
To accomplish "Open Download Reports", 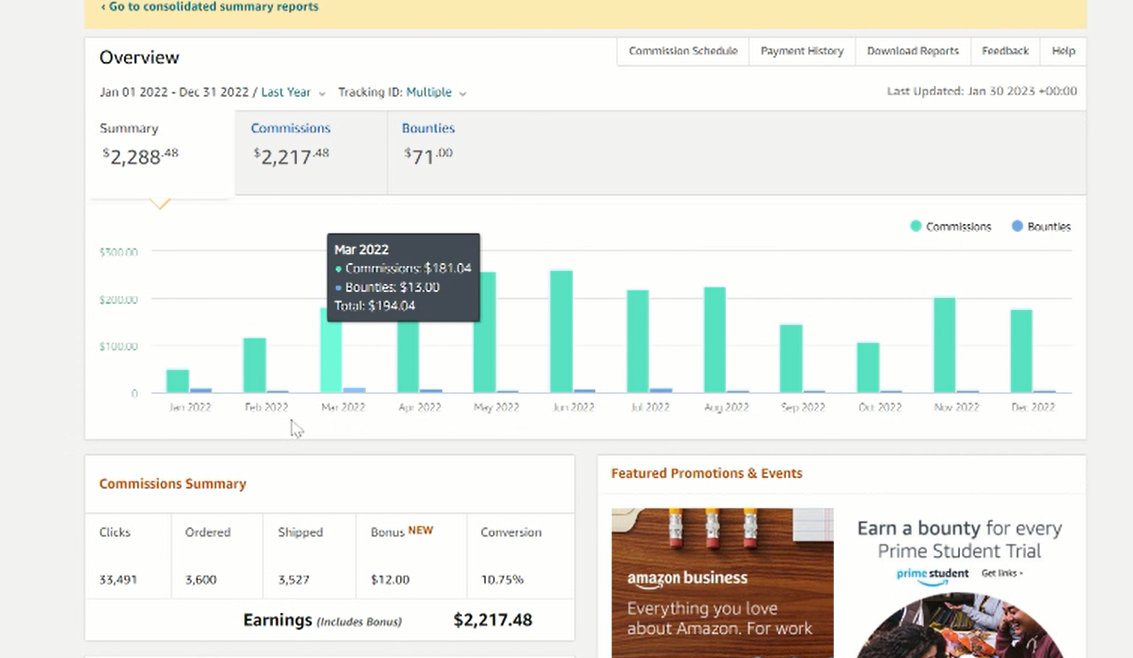I will (913, 51).
